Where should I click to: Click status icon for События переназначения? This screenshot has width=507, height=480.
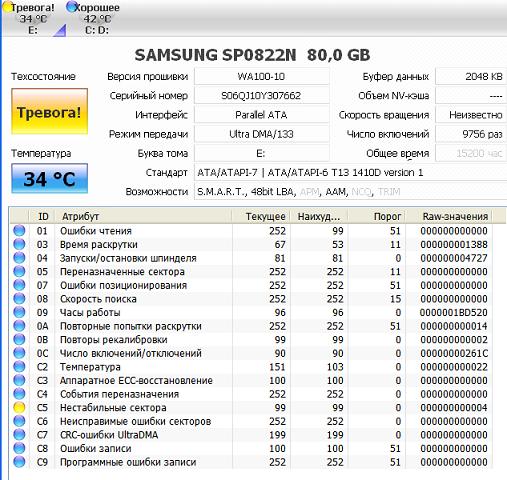[x=19, y=394]
